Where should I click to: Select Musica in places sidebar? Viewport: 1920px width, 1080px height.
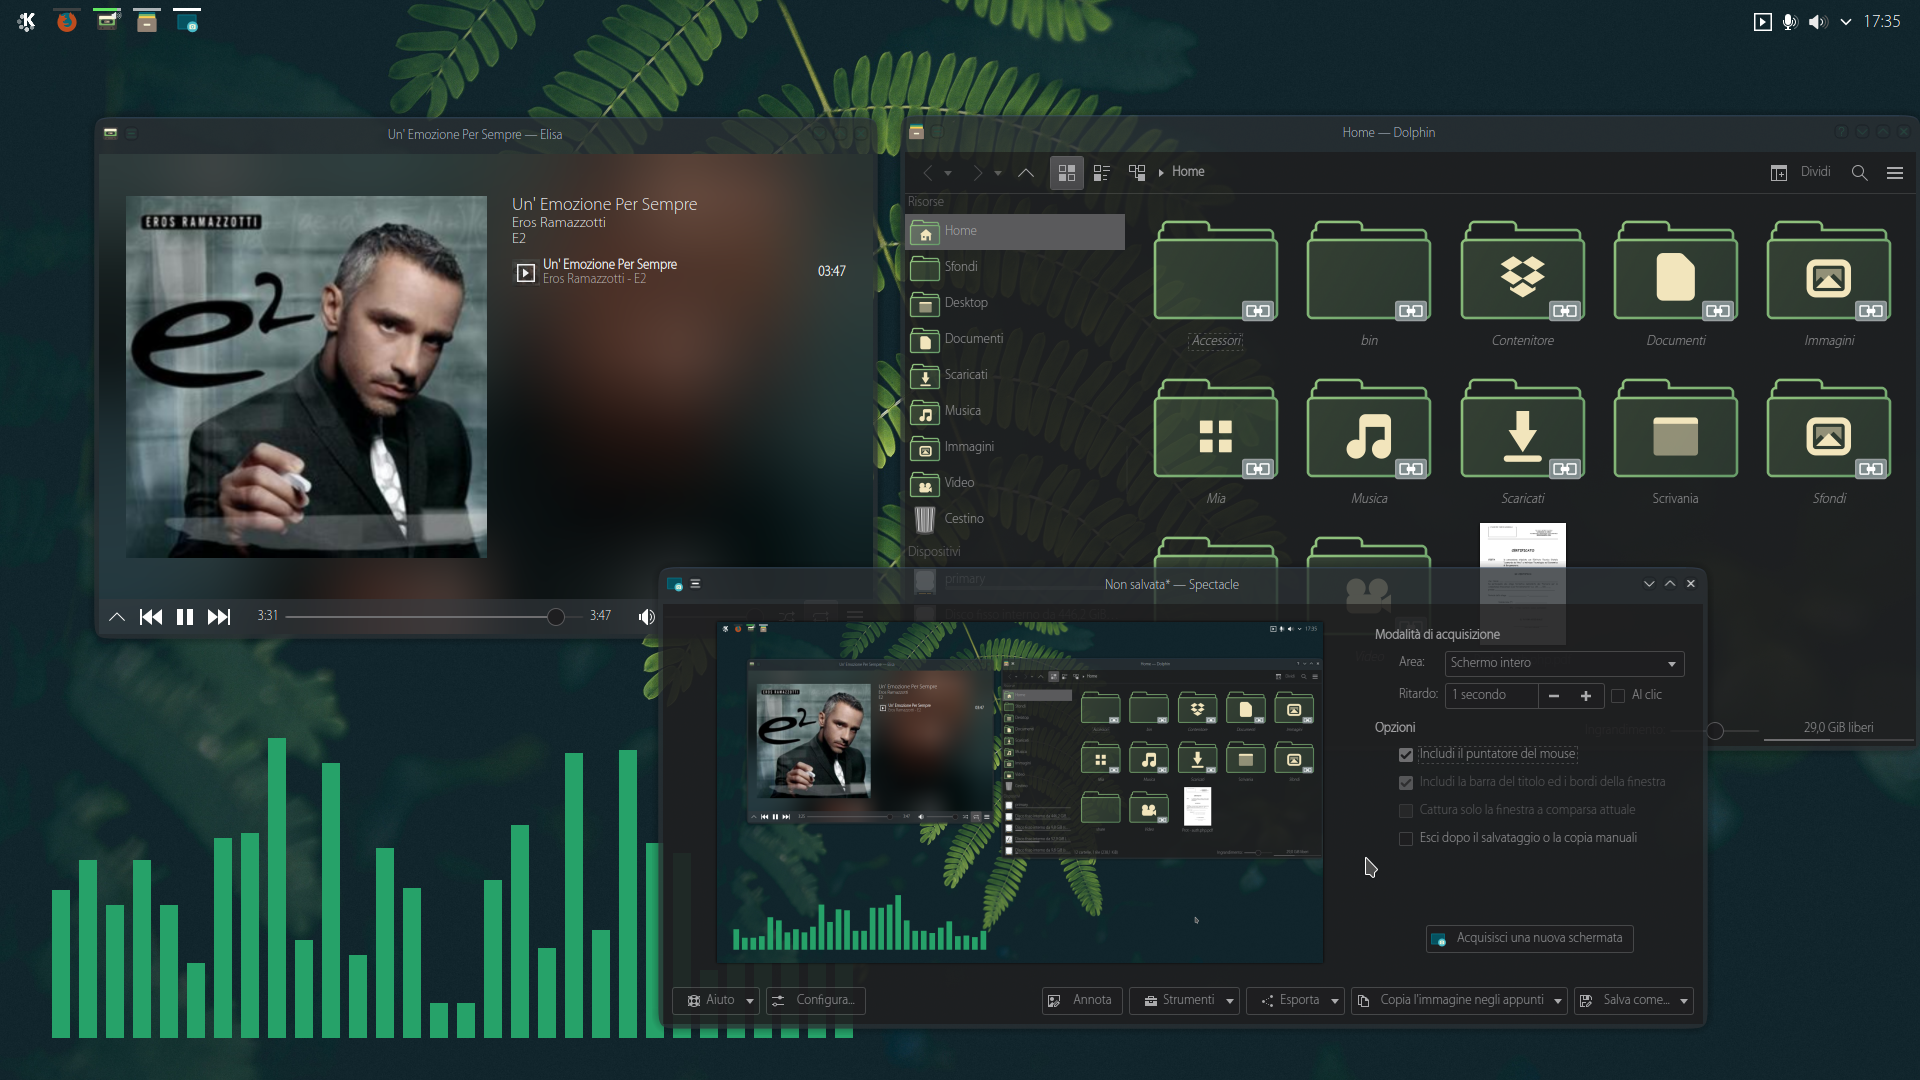[x=1015, y=411]
